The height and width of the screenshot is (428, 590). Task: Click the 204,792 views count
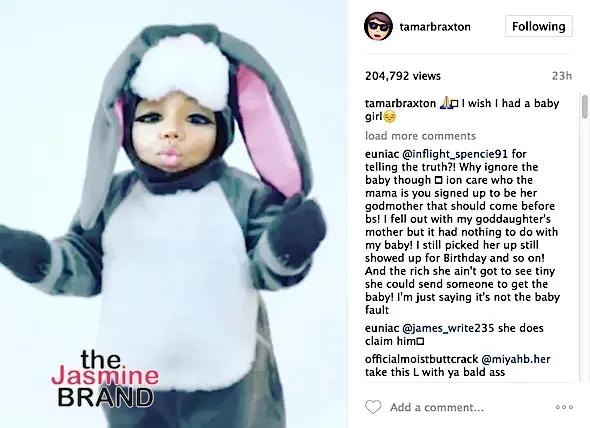coord(403,76)
